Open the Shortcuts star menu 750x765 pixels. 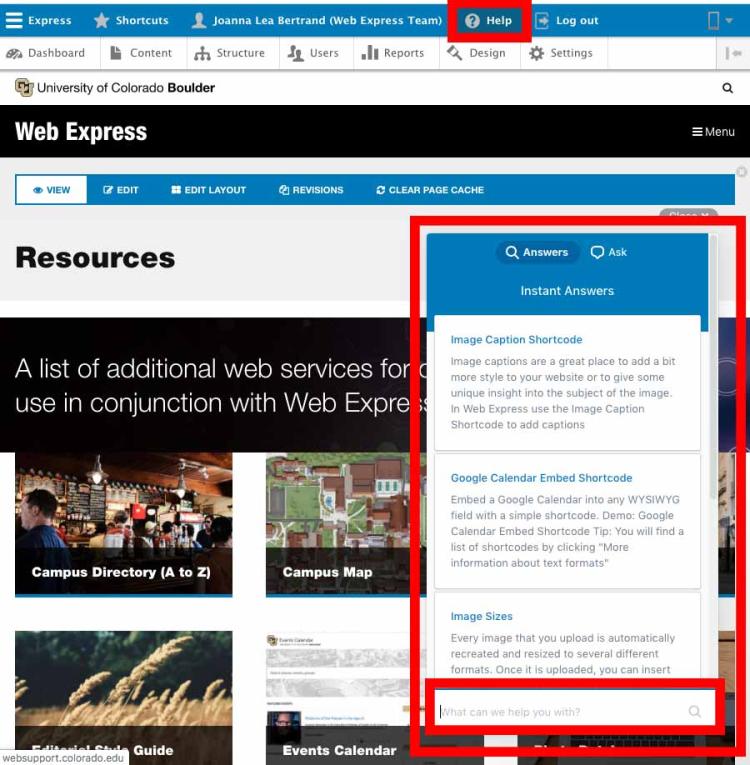[131, 20]
